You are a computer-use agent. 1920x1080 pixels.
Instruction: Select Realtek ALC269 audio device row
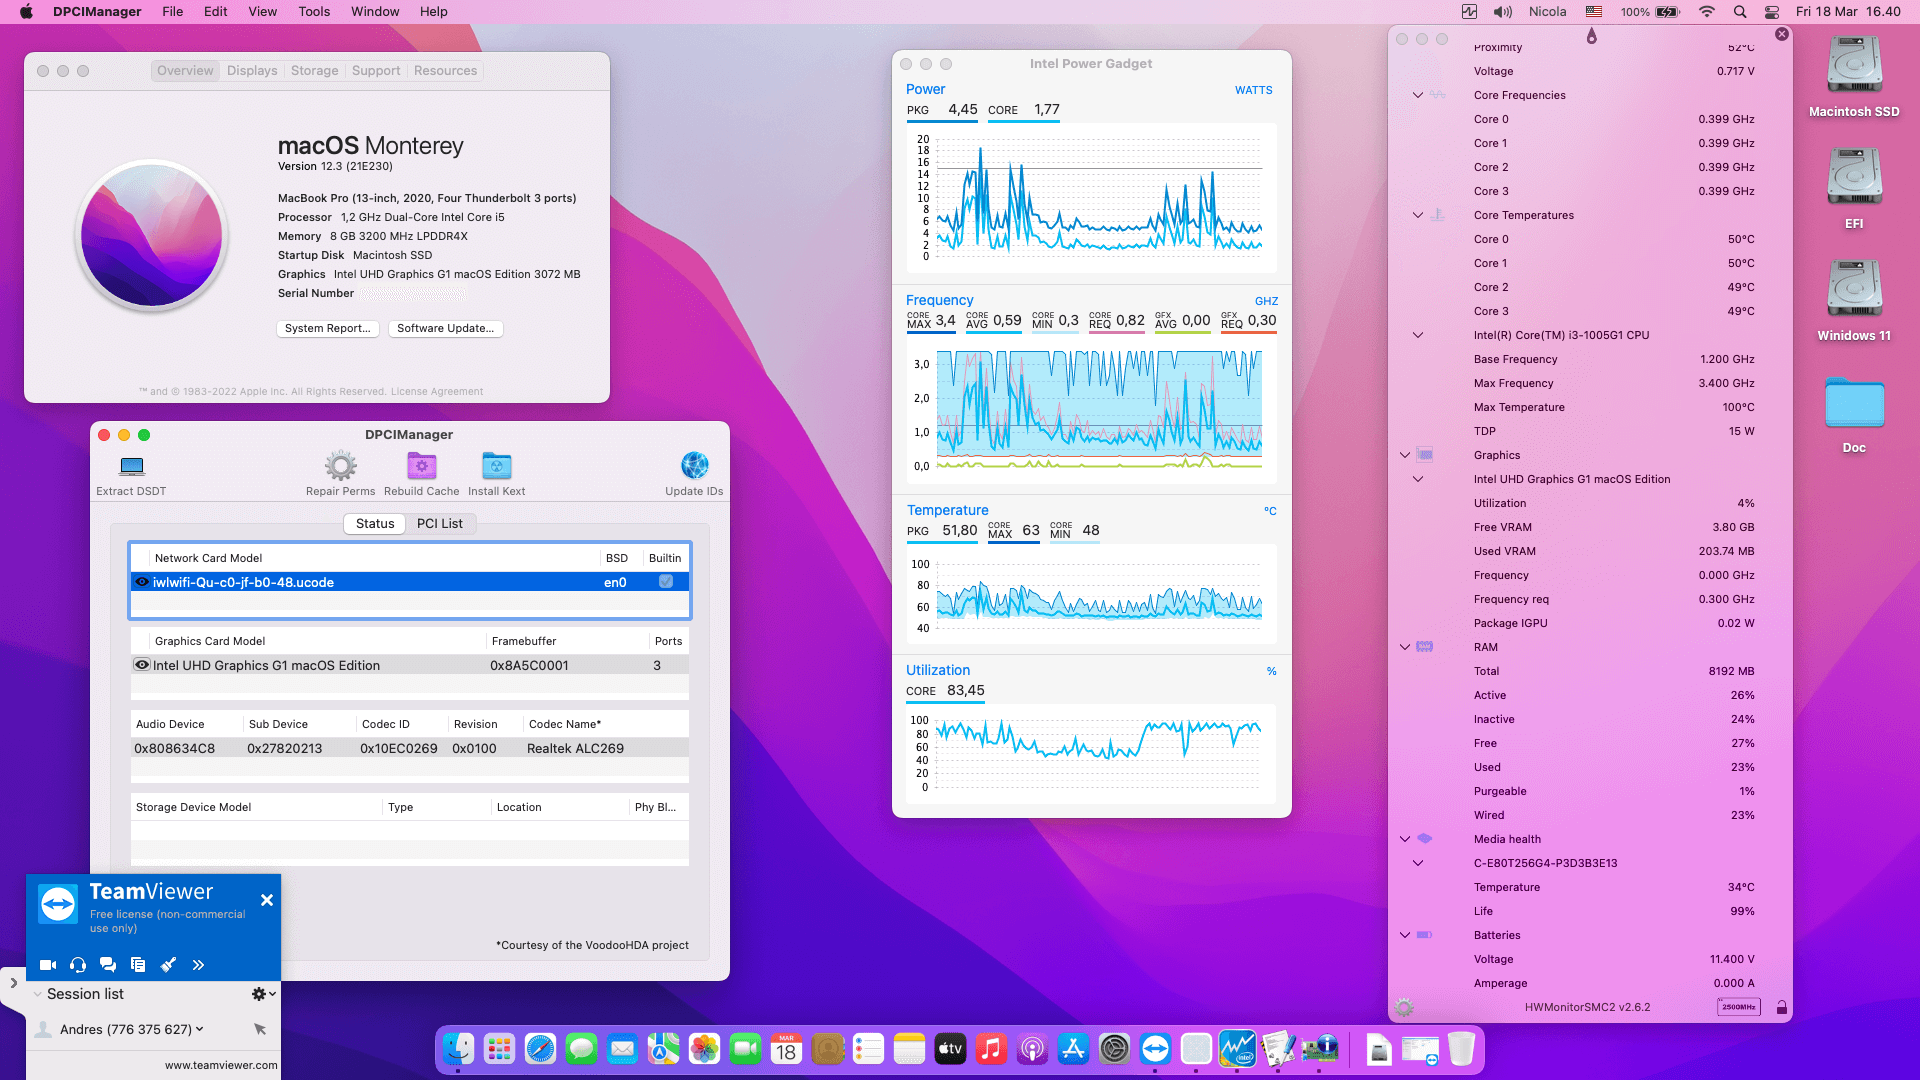pos(410,748)
